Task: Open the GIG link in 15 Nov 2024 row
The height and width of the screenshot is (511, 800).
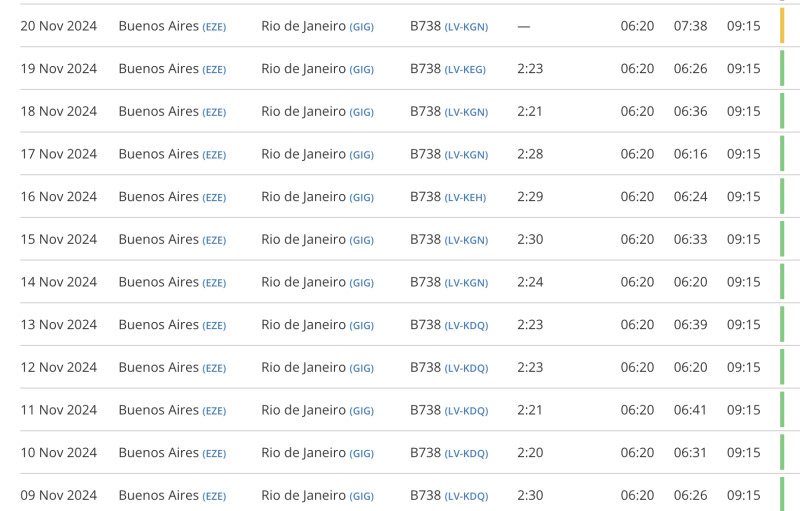Action: pyautogui.click(x=361, y=241)
